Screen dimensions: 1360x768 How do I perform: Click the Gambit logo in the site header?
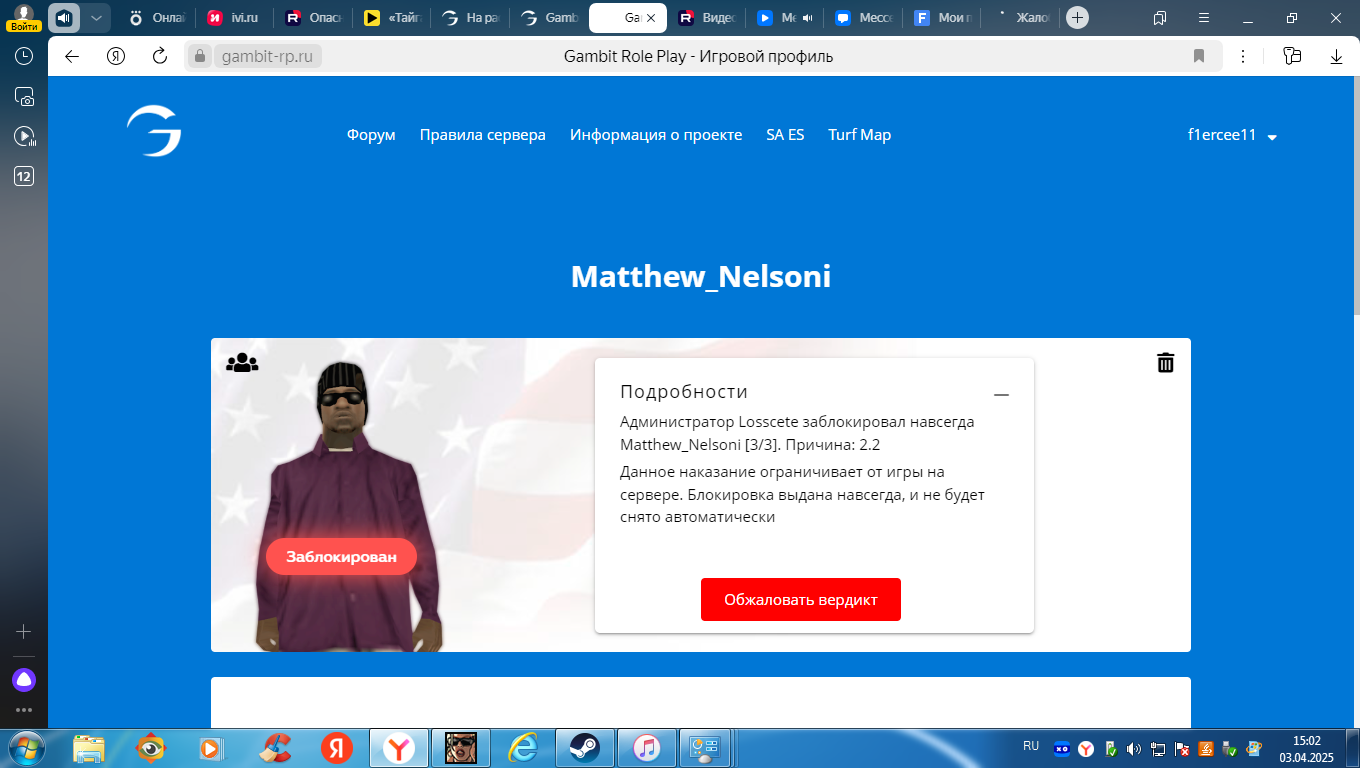[154, 132]
